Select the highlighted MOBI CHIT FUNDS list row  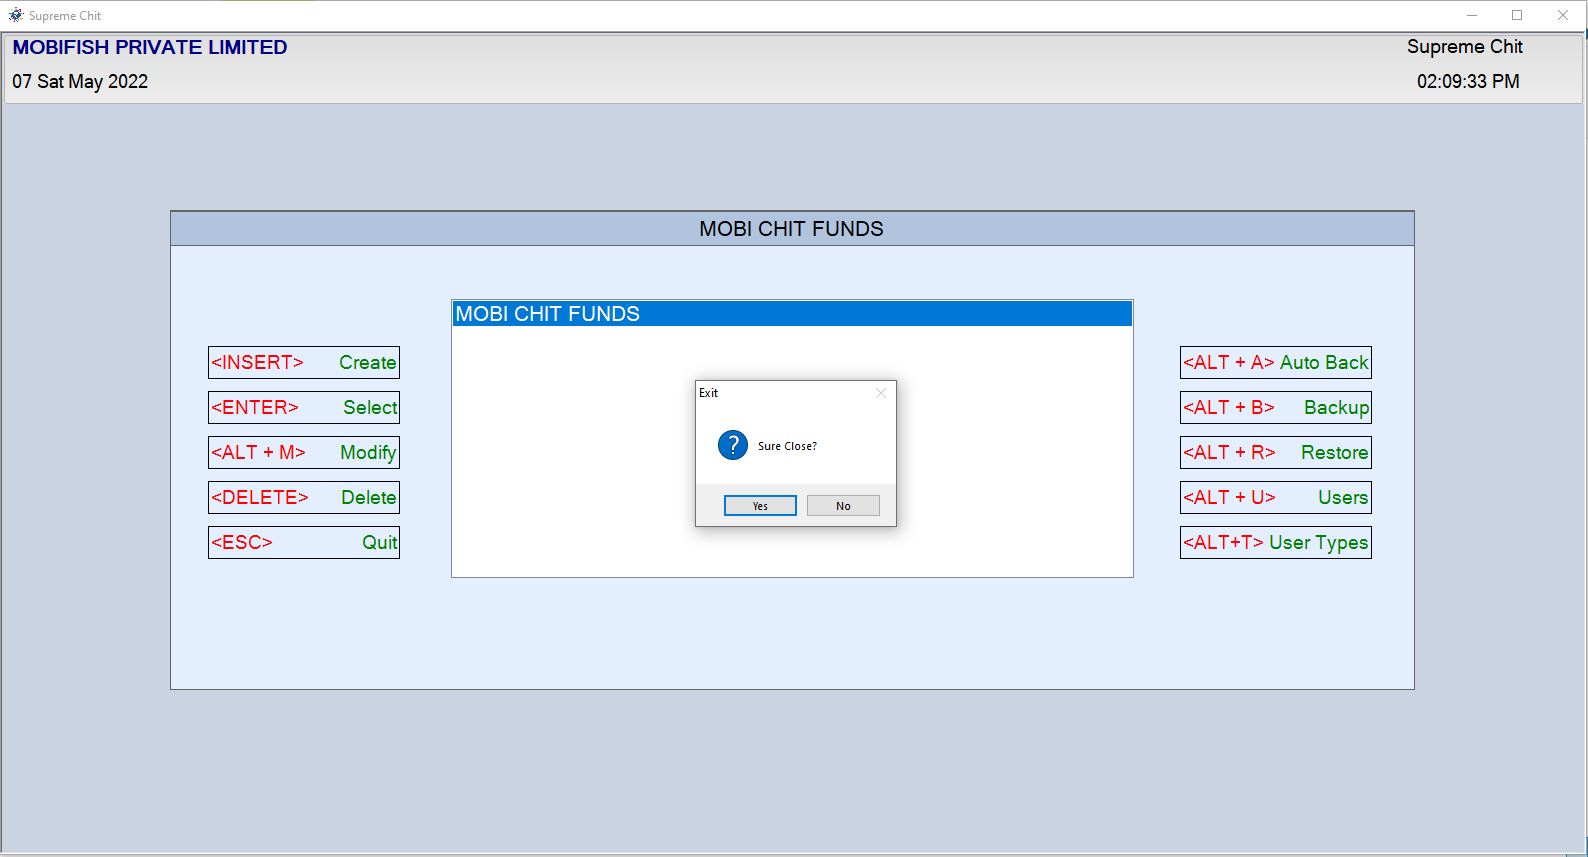click(792, 314)
